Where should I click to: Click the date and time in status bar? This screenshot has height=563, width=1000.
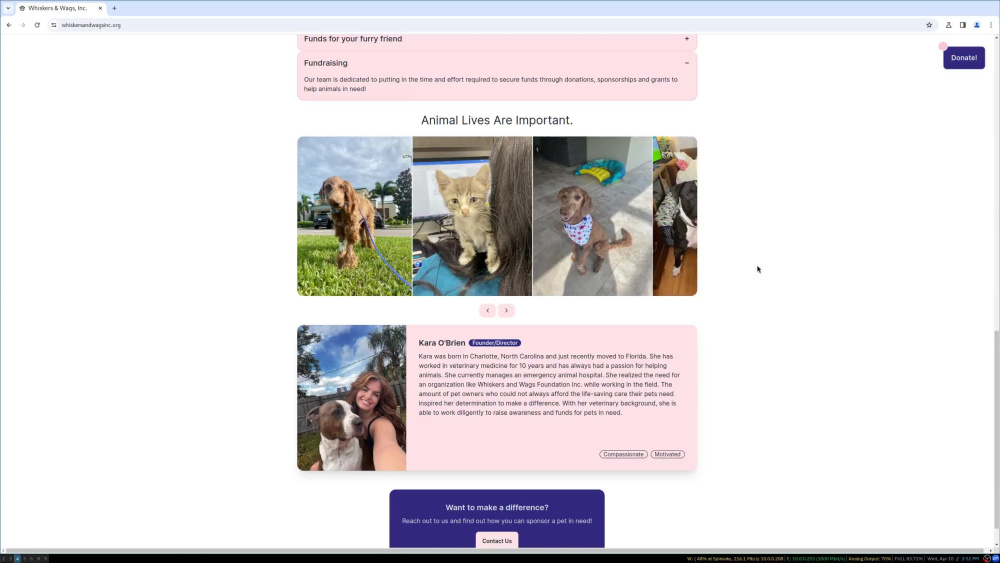tap(952, 559)
